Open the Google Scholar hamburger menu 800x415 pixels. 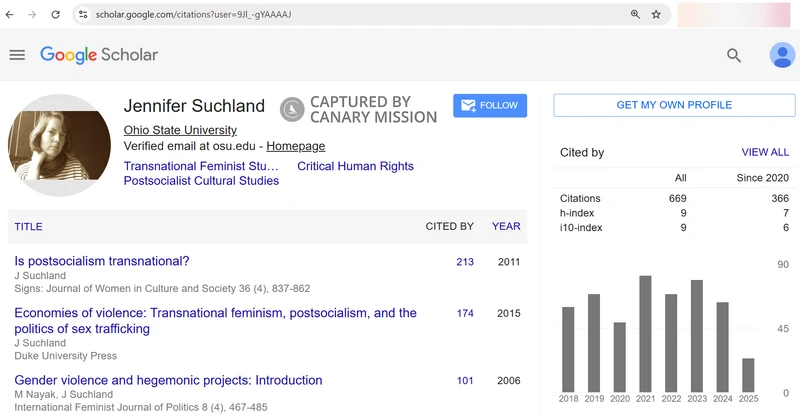click(17, 55)
